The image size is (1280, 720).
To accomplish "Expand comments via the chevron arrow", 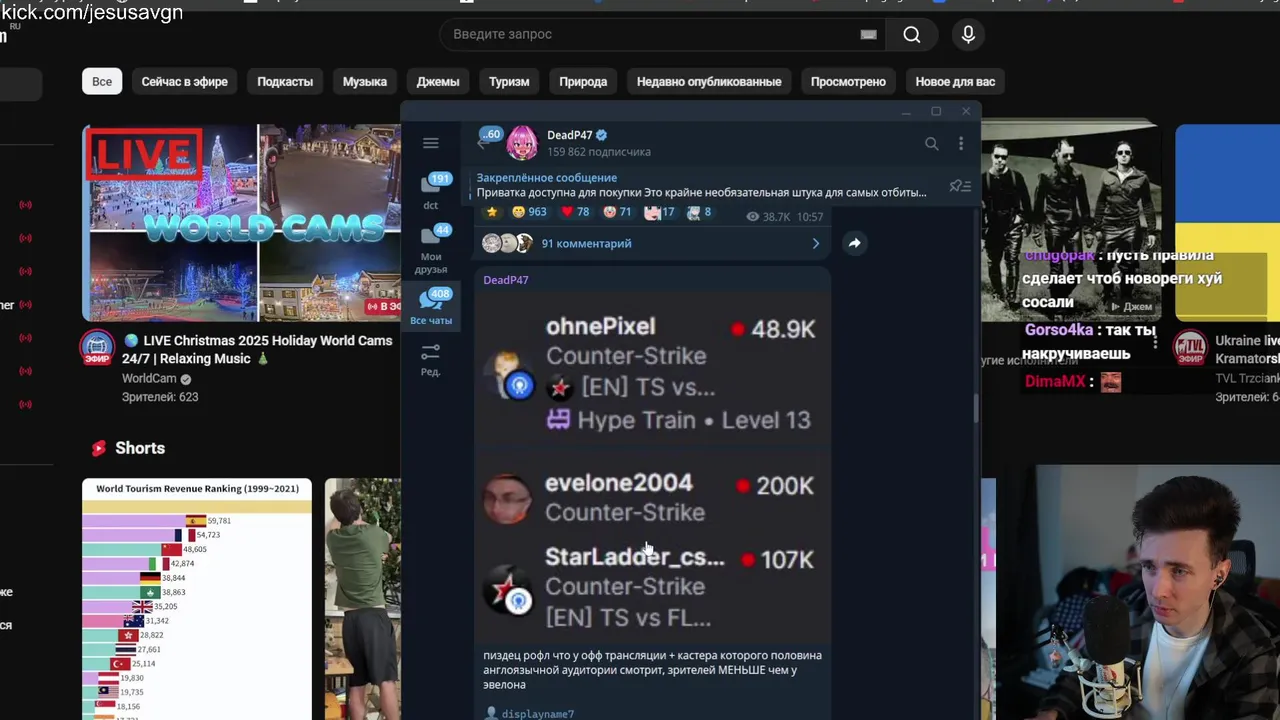I will (x=815, y=243).
